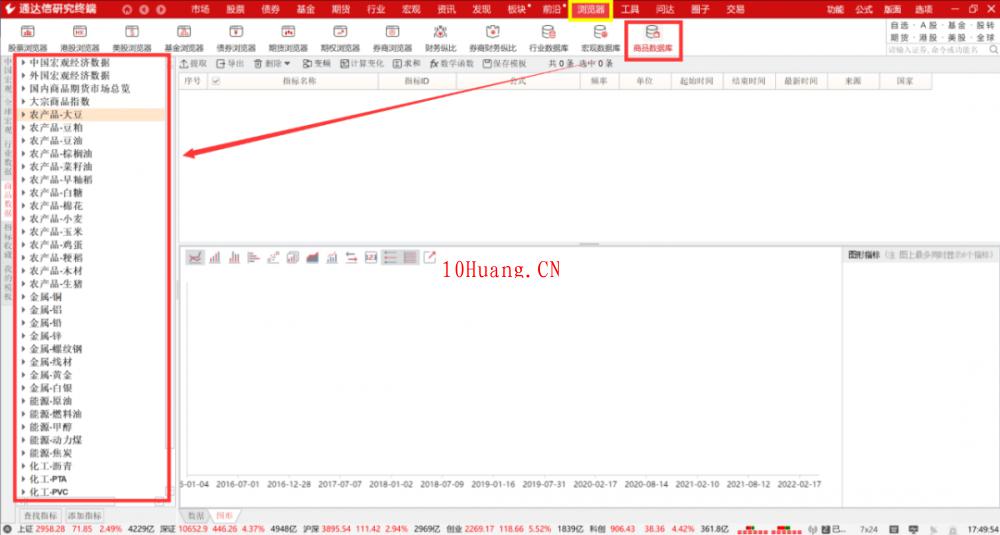
Task: Open the 删除 dropdown arrow
Action: [287, 64]
